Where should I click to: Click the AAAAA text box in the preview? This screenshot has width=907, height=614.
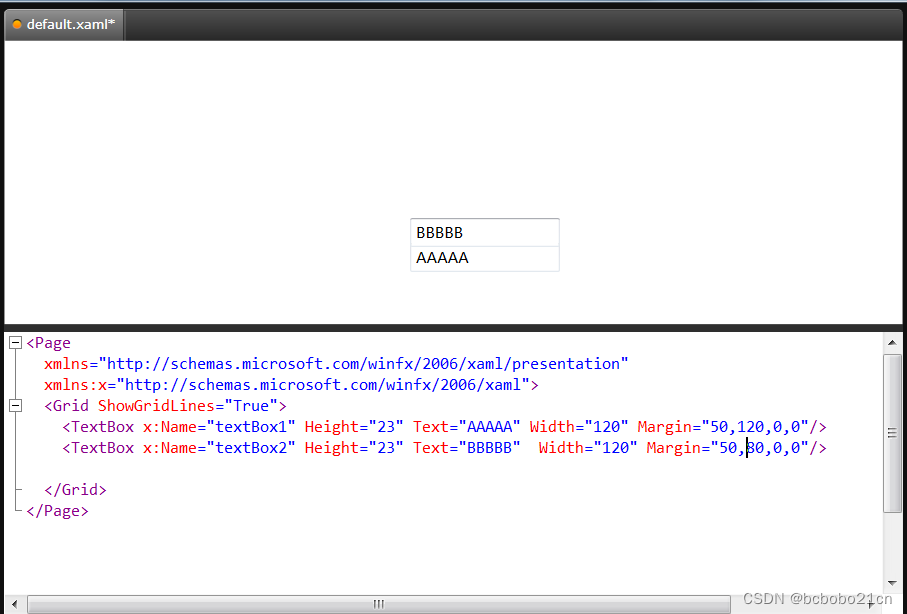[485, 258]
